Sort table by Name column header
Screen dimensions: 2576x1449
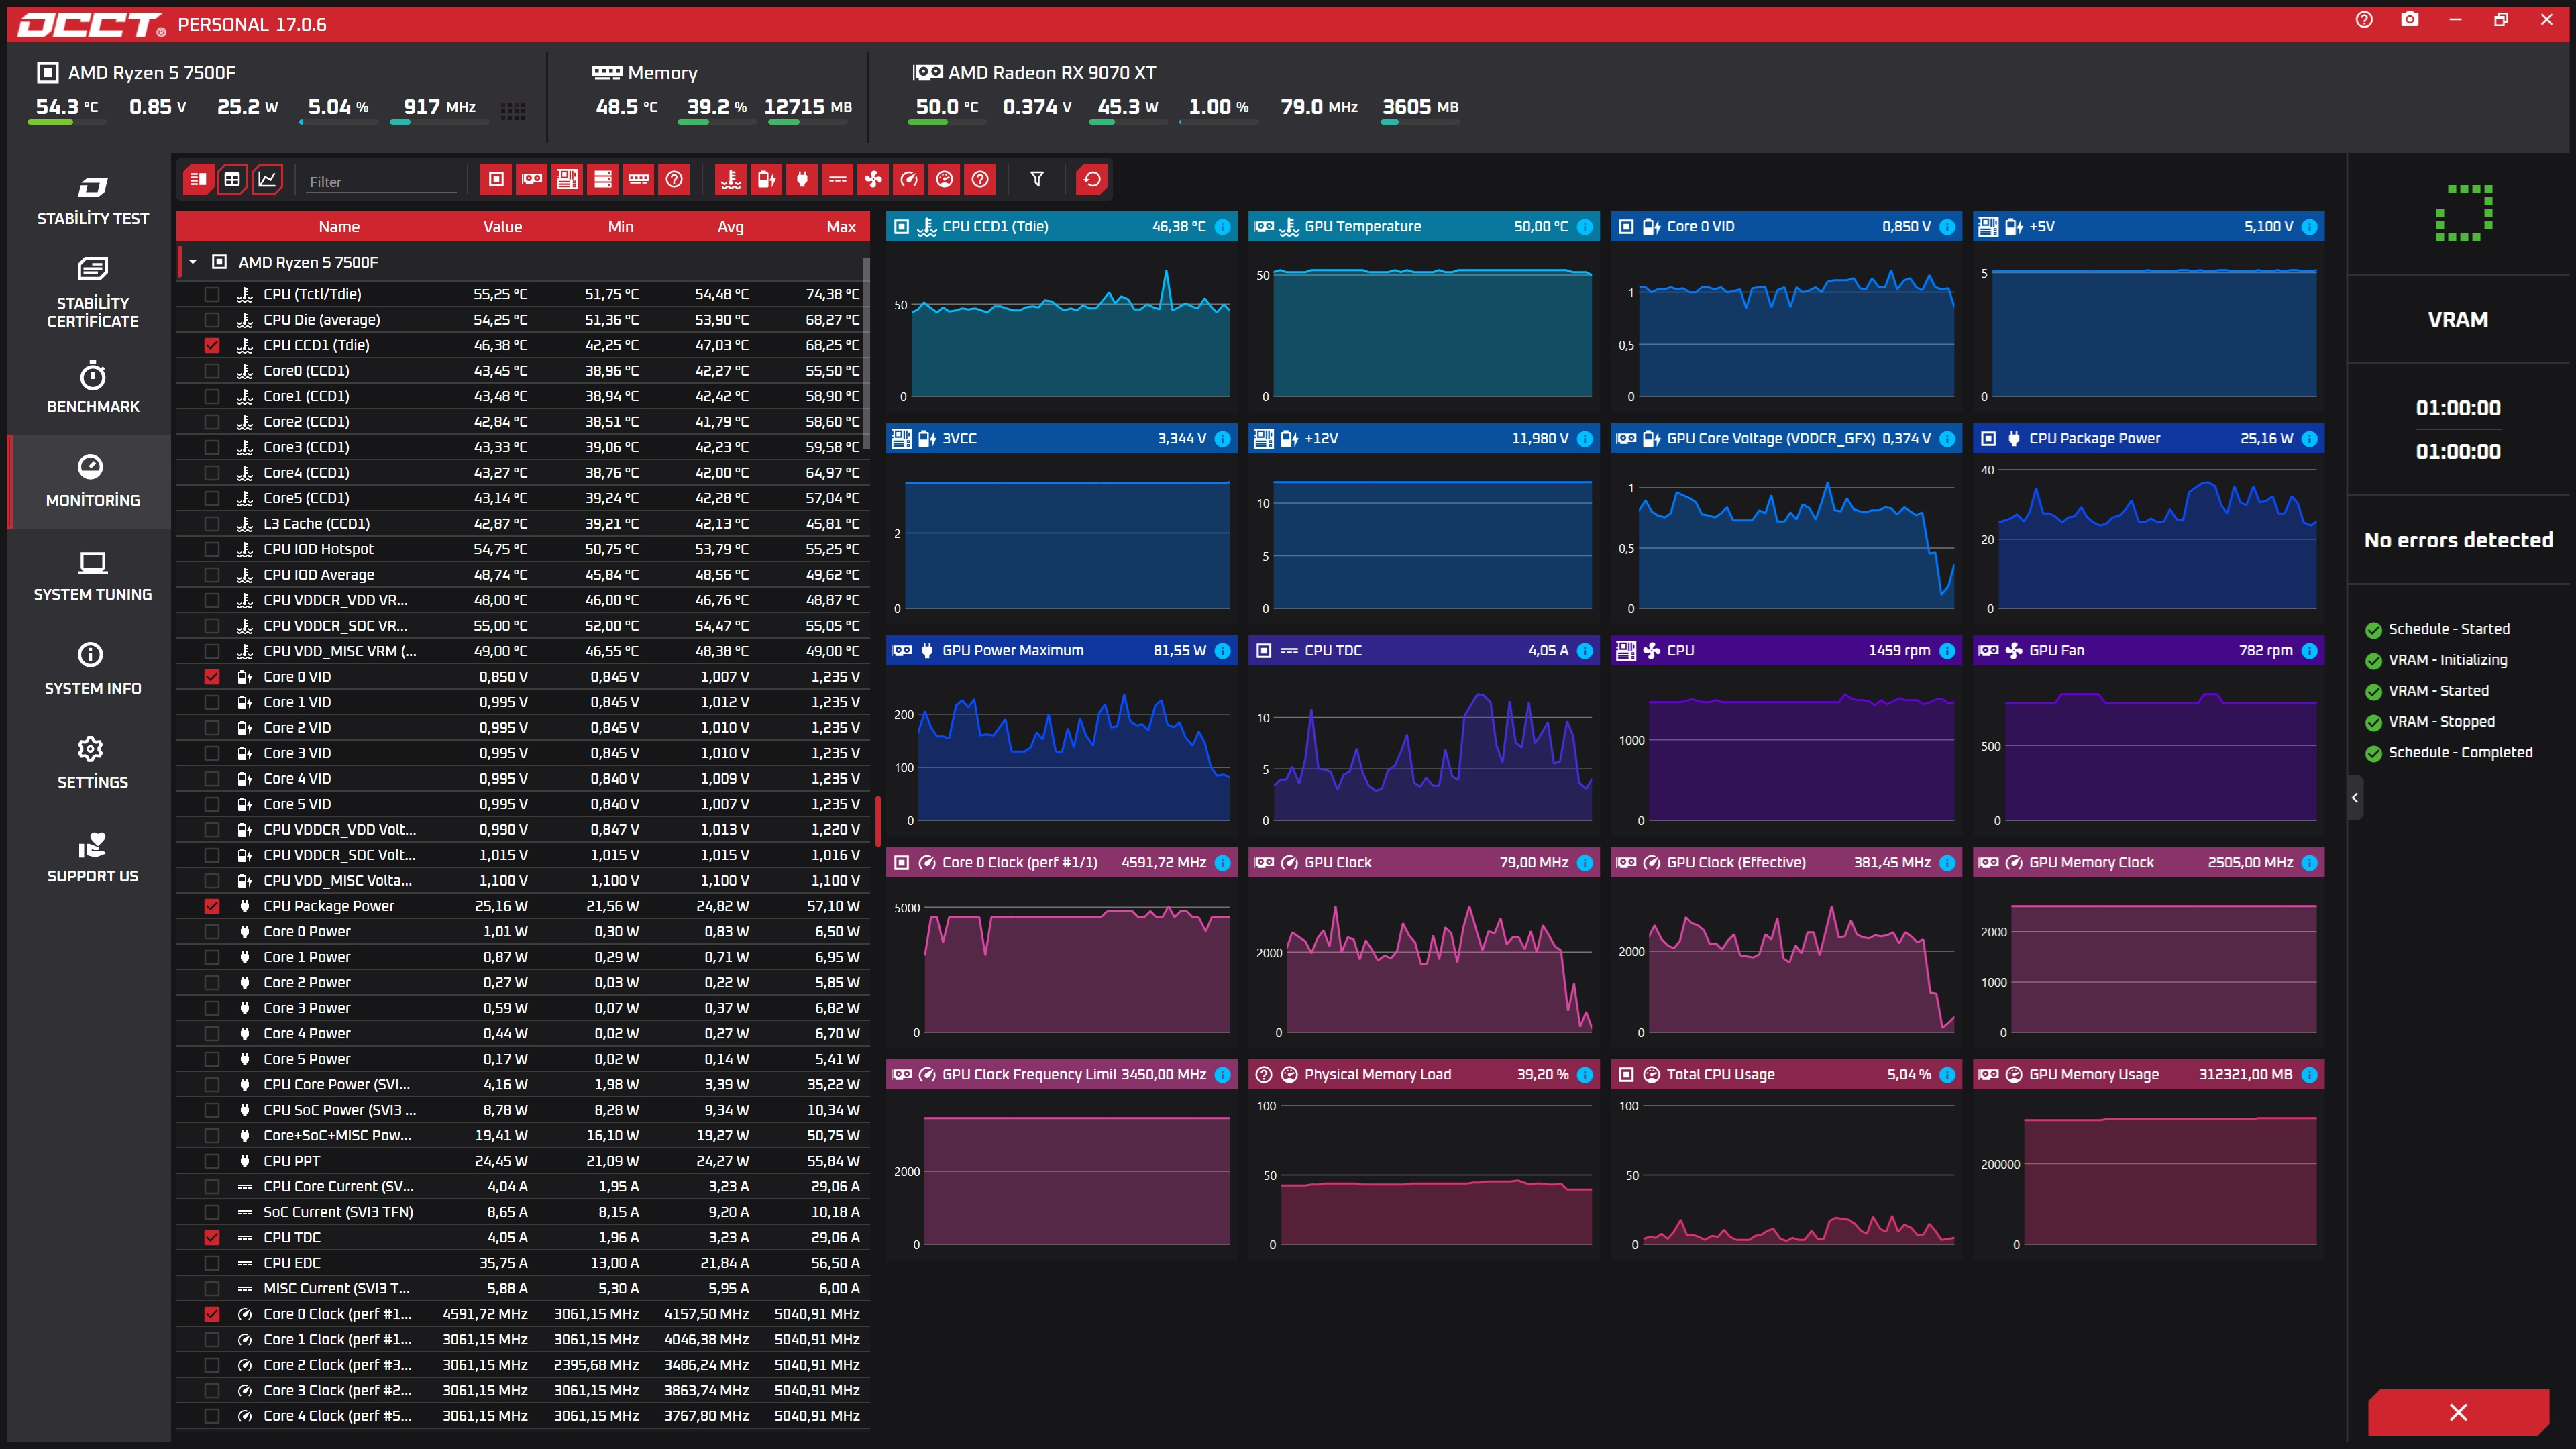click(339, 227)
